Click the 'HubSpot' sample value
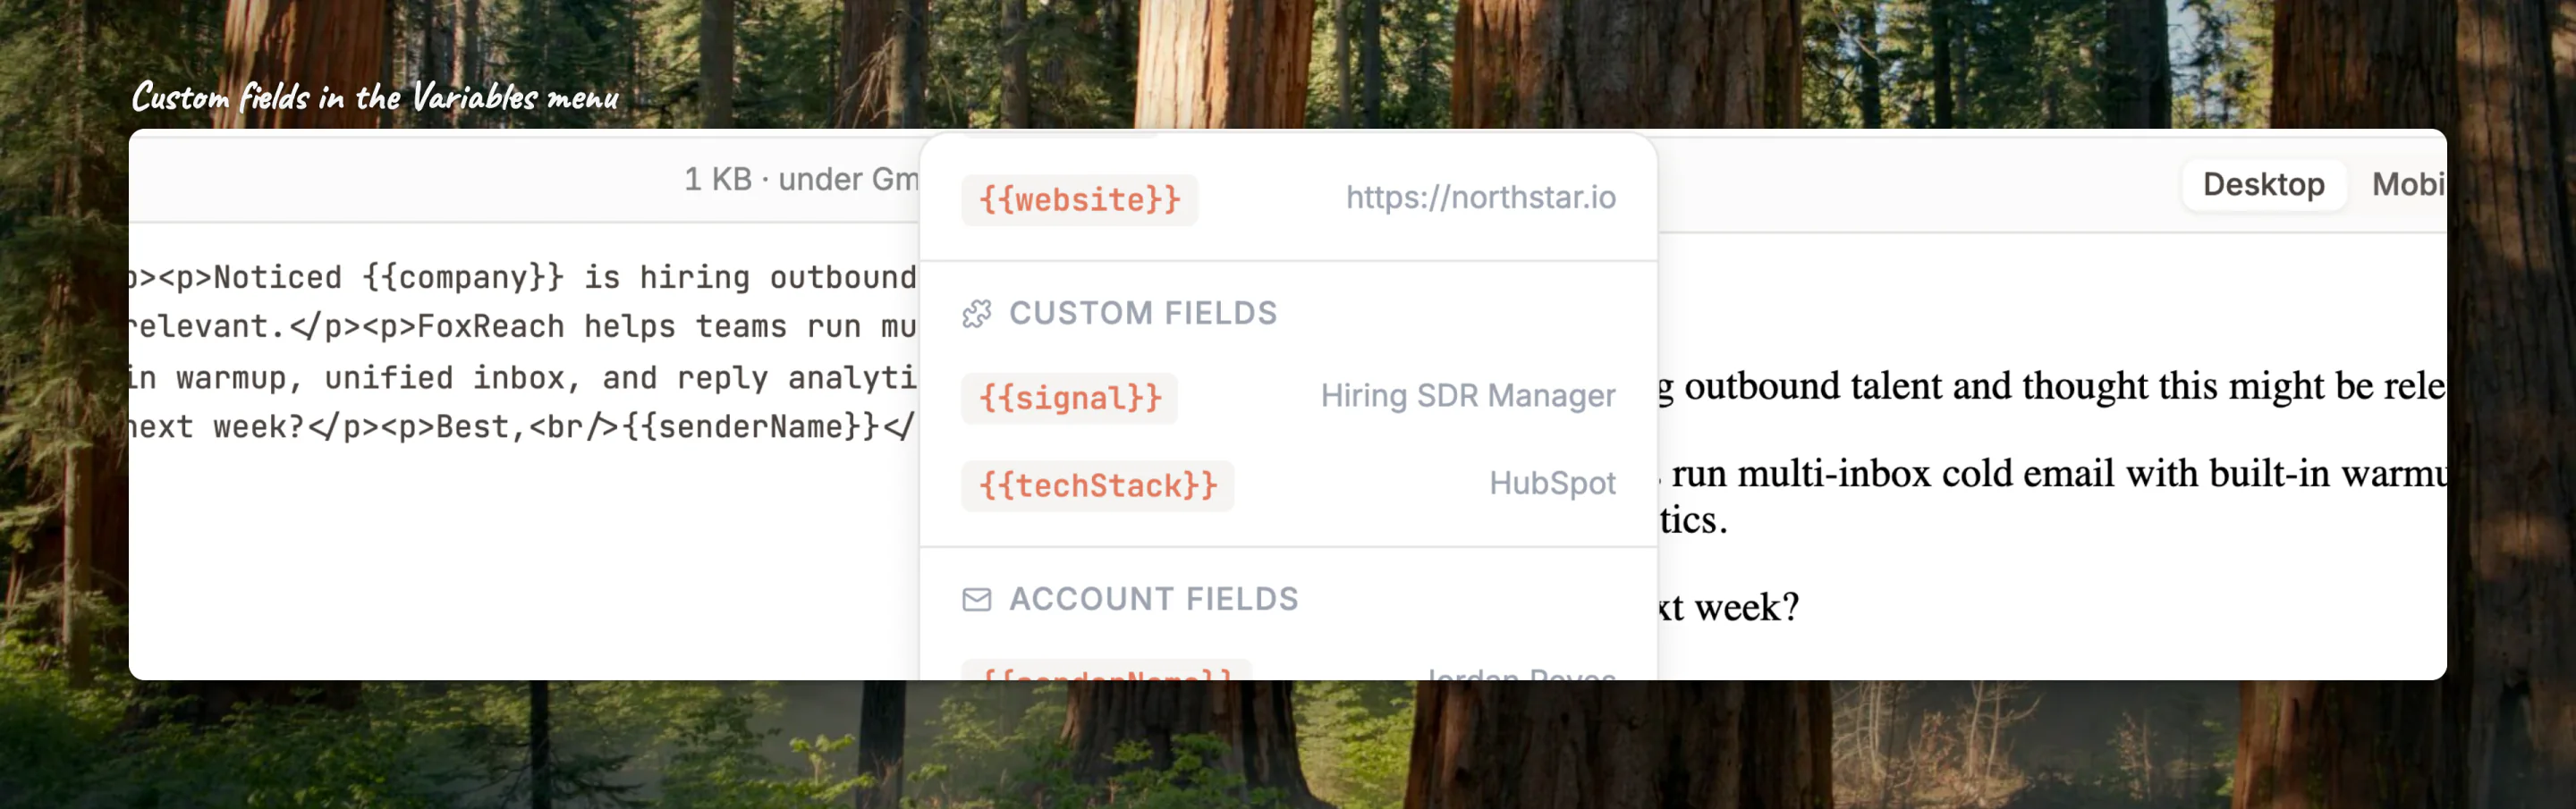Image resolution: width=2576 pixels, height=809 pixels. pyautogui.click(x=1552, y=483)
